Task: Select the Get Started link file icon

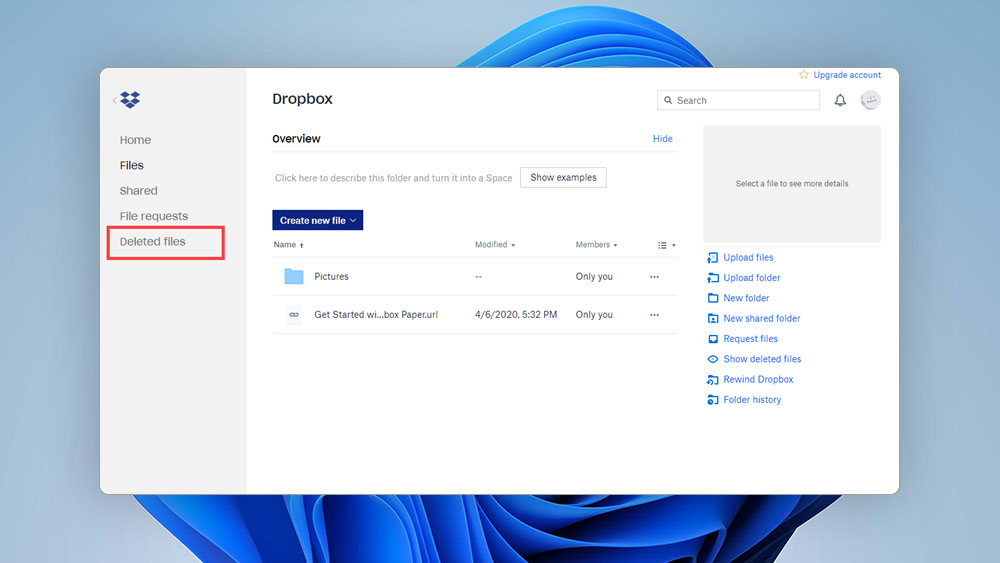Action: tap(293, 314)
